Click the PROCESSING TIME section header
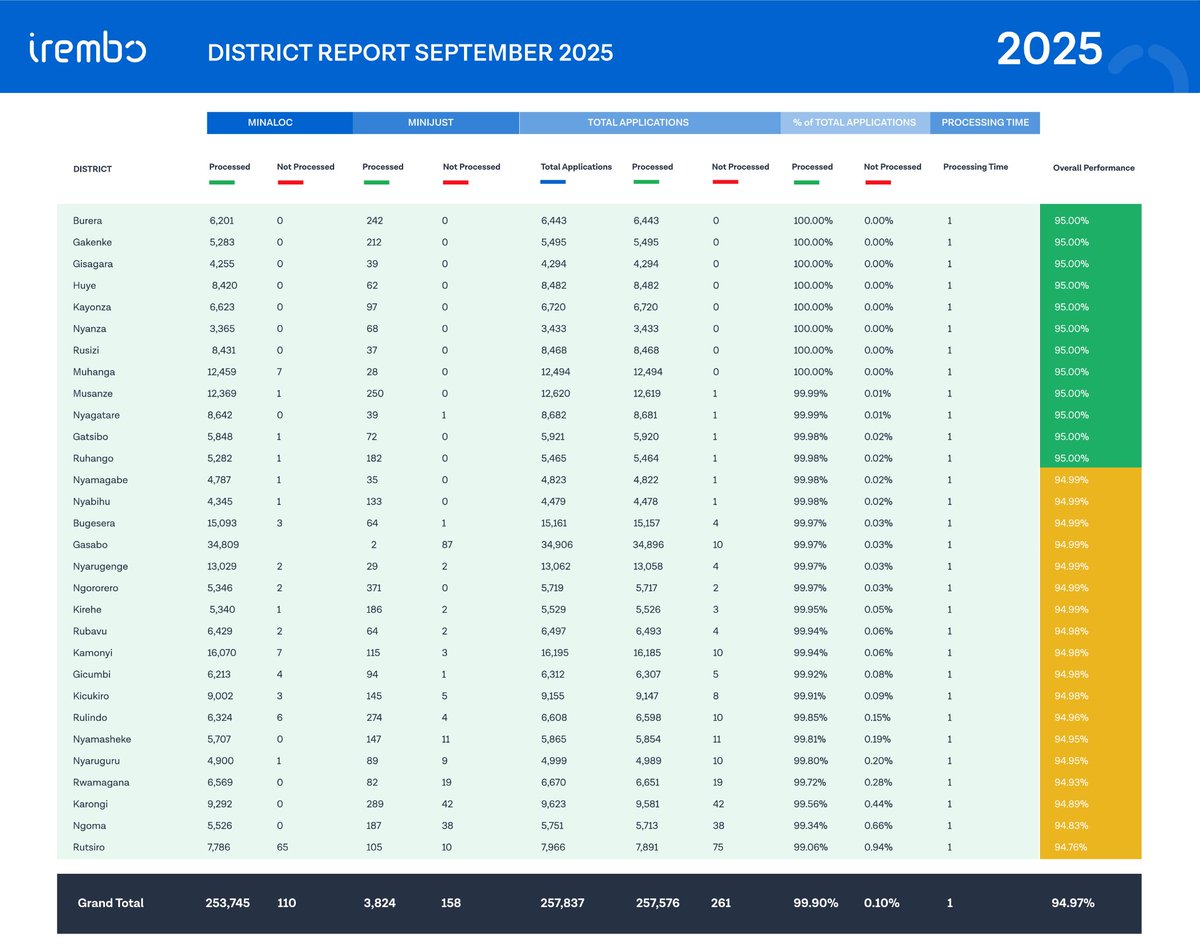Screen dimensions: 1200x950 click(985, 122)
